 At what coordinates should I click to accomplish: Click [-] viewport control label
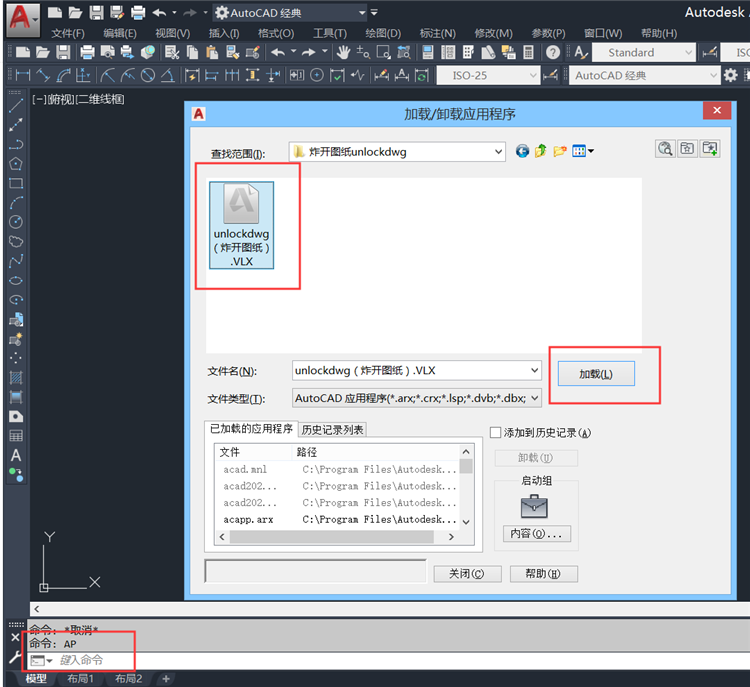point(38,100)
